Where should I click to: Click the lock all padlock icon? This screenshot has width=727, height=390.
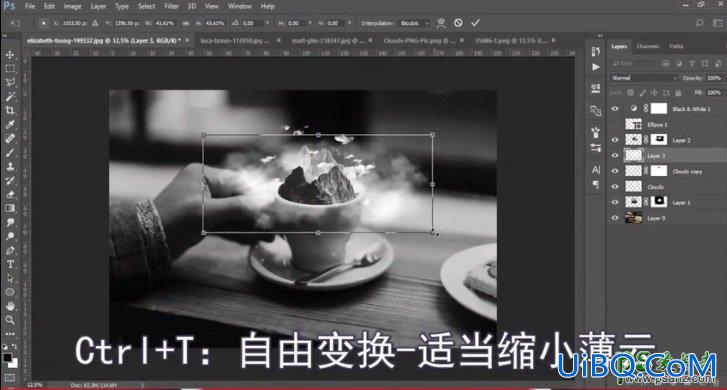[678, 93]
